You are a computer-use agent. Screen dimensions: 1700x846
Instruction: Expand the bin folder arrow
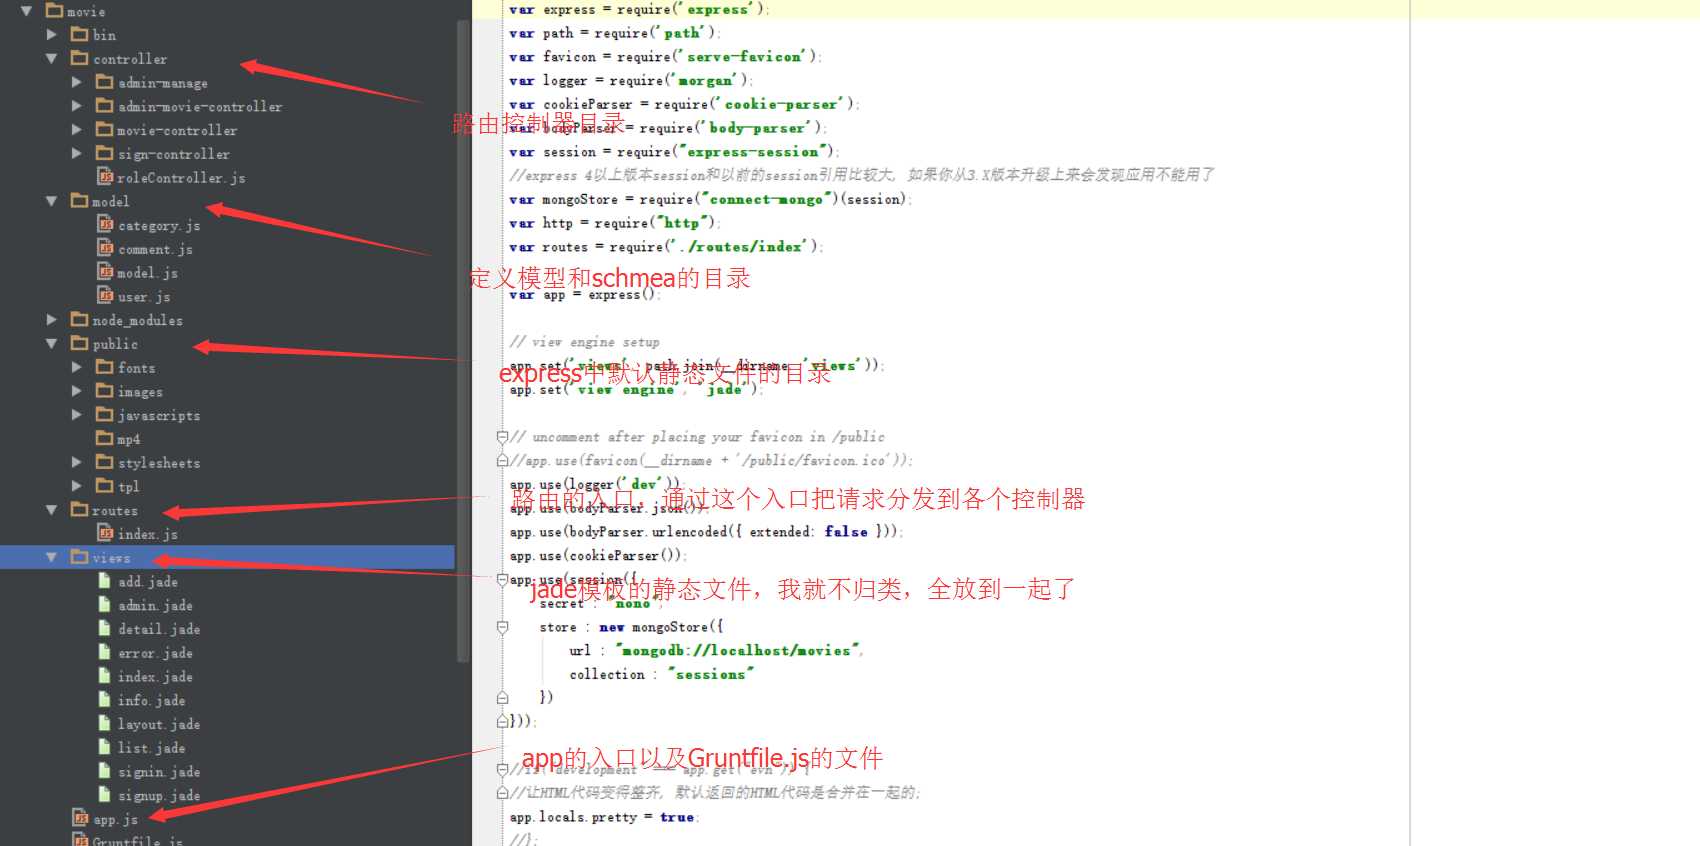52,34
